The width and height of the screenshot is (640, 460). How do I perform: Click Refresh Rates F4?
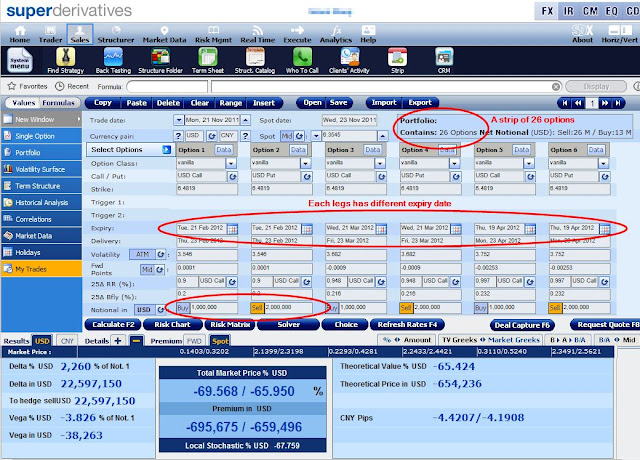click(407, 324)
